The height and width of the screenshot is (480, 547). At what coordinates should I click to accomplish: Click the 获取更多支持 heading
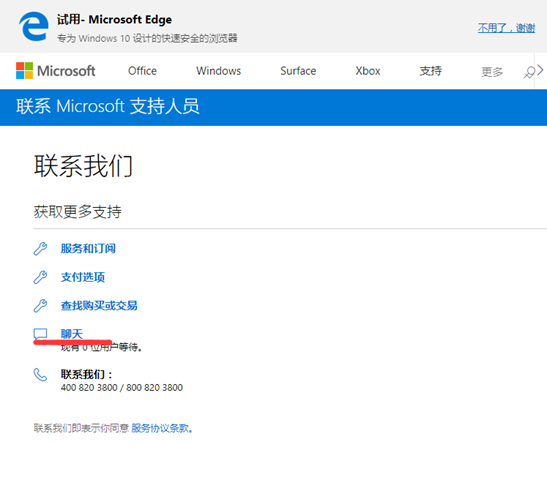pyautogui.click(x=77, y=212)
